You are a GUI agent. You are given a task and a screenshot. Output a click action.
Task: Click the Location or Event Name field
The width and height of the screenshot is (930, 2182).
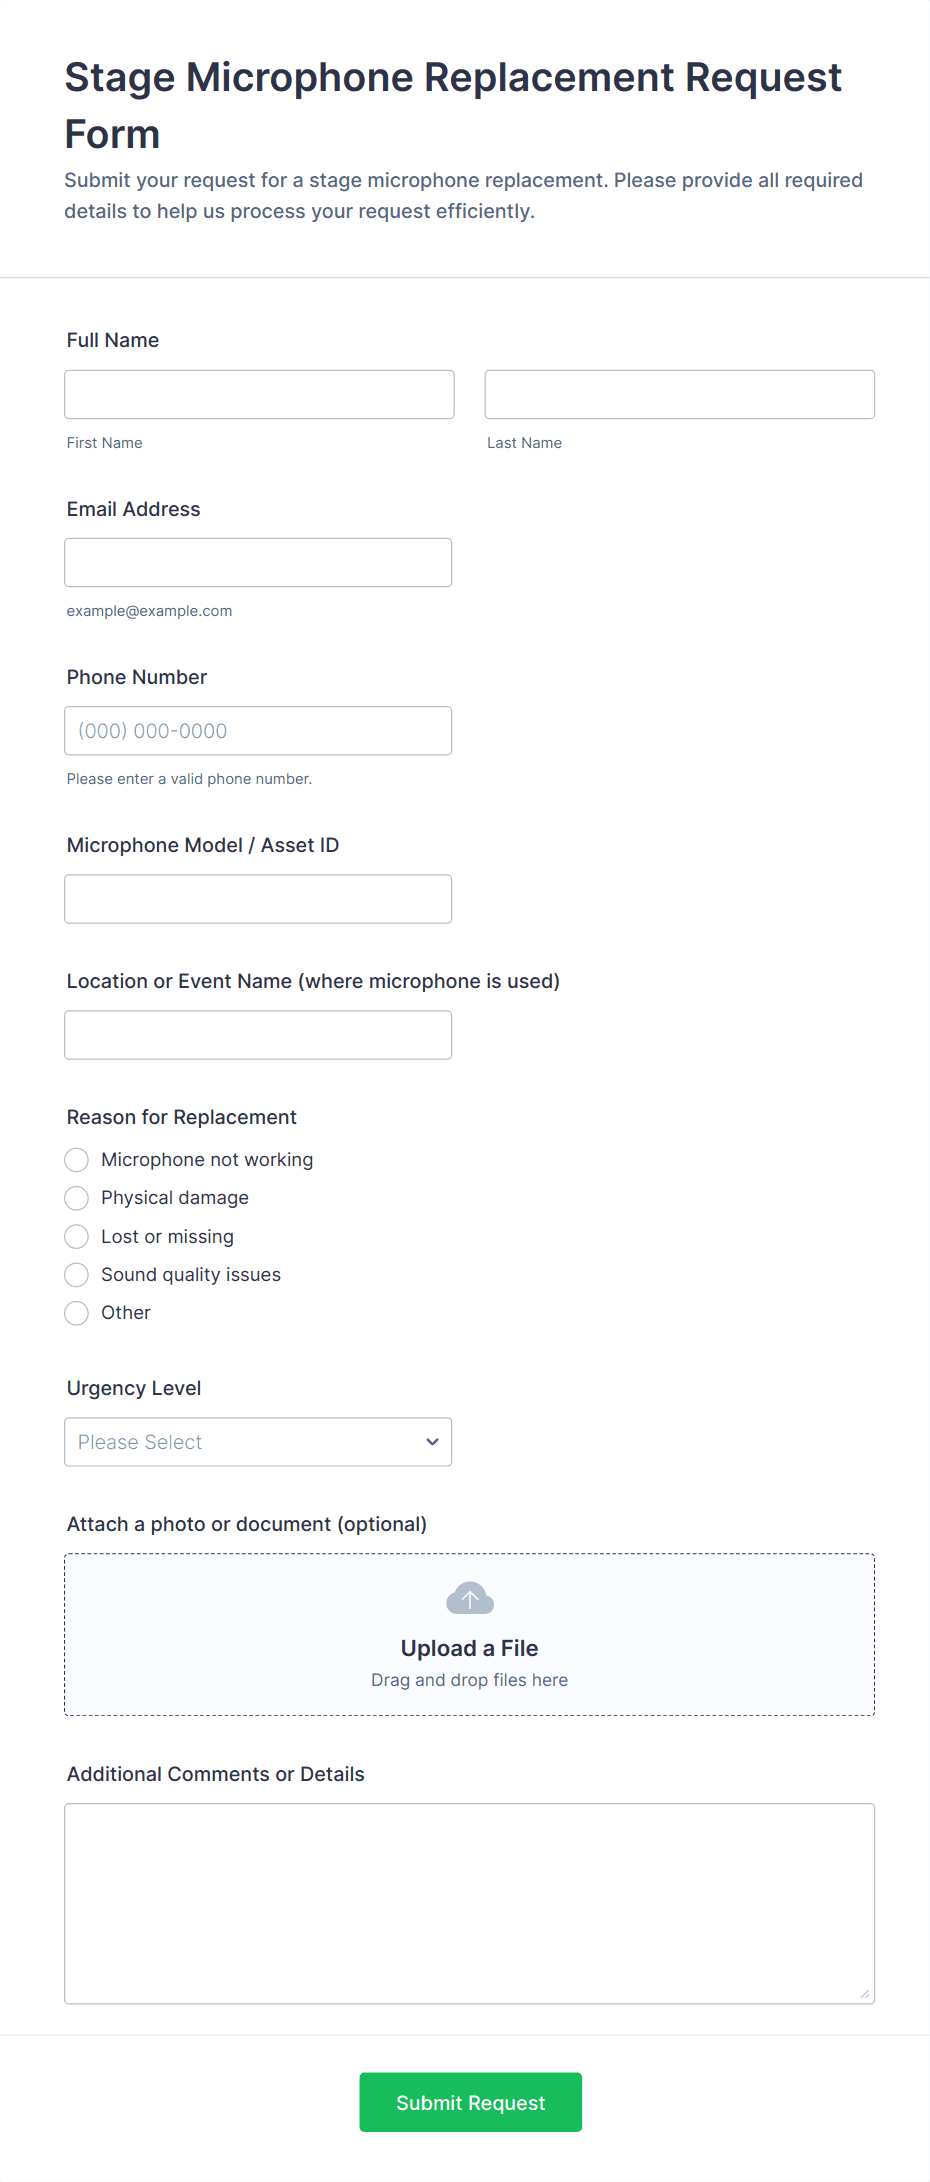(x=257, y=1034)
